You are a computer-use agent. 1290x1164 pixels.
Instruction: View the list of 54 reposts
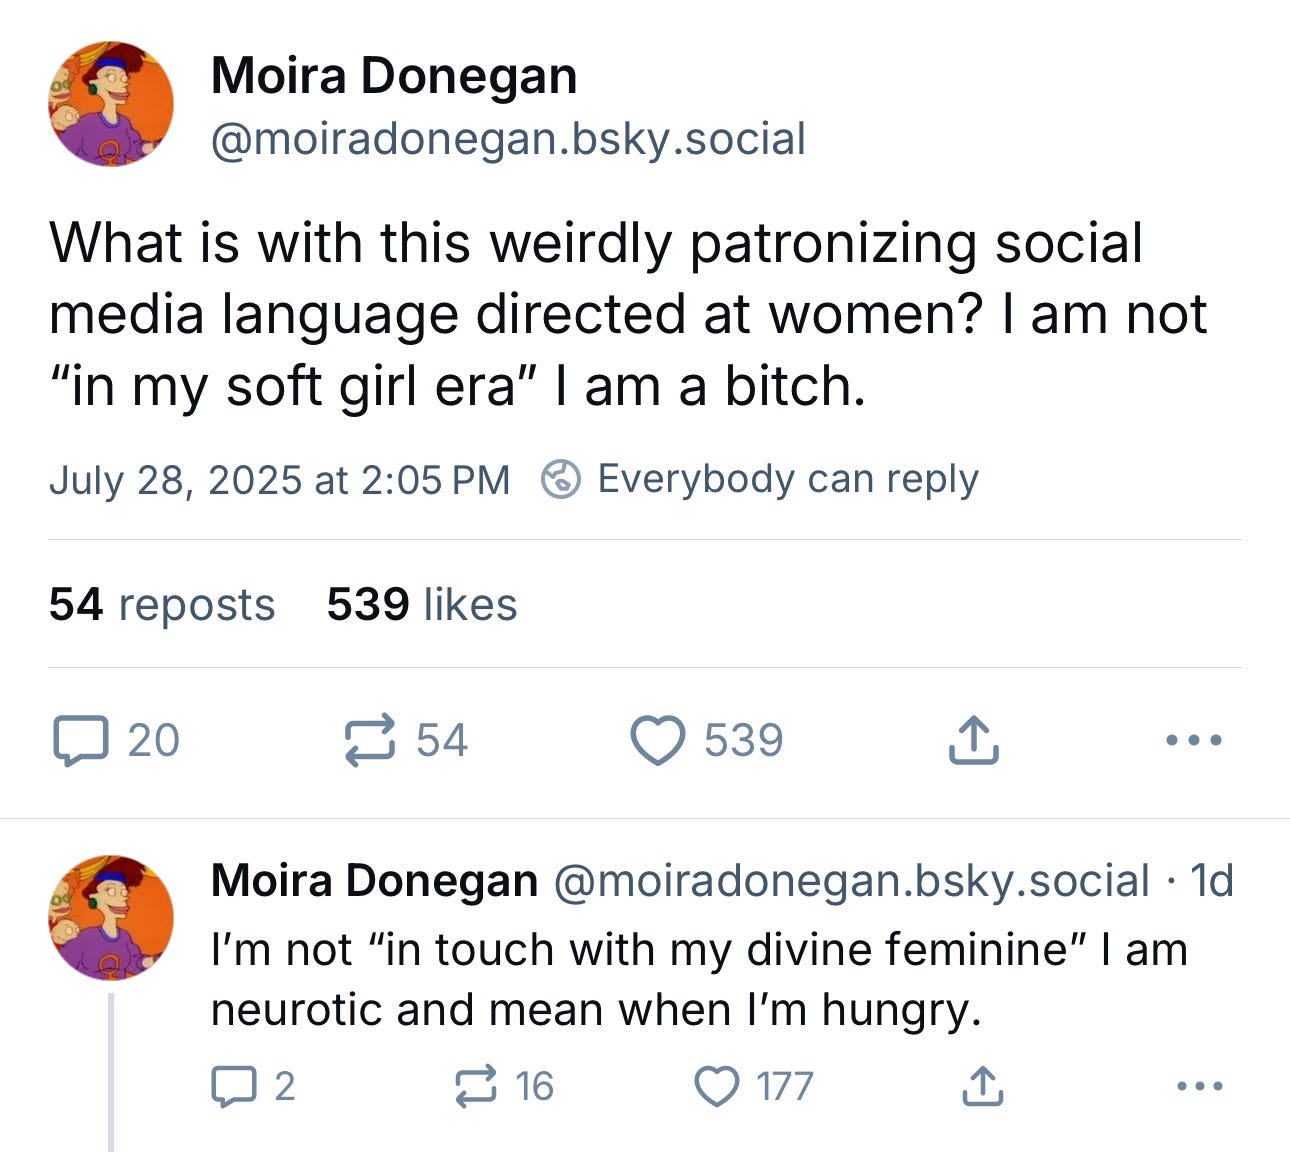pos(162,605)
